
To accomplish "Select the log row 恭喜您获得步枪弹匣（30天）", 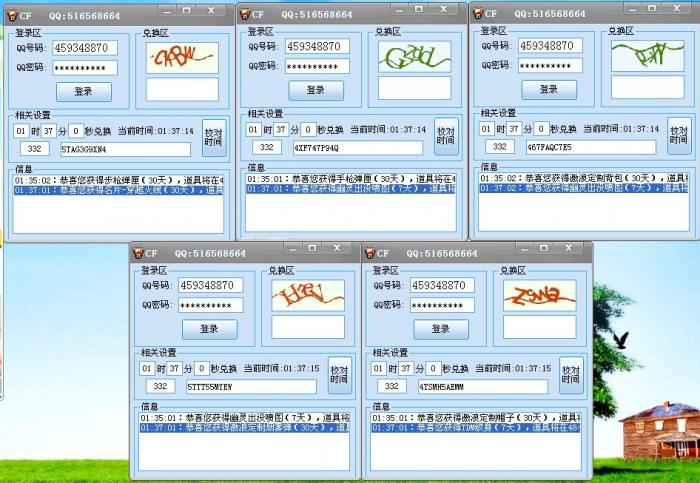I will (118, 180).
